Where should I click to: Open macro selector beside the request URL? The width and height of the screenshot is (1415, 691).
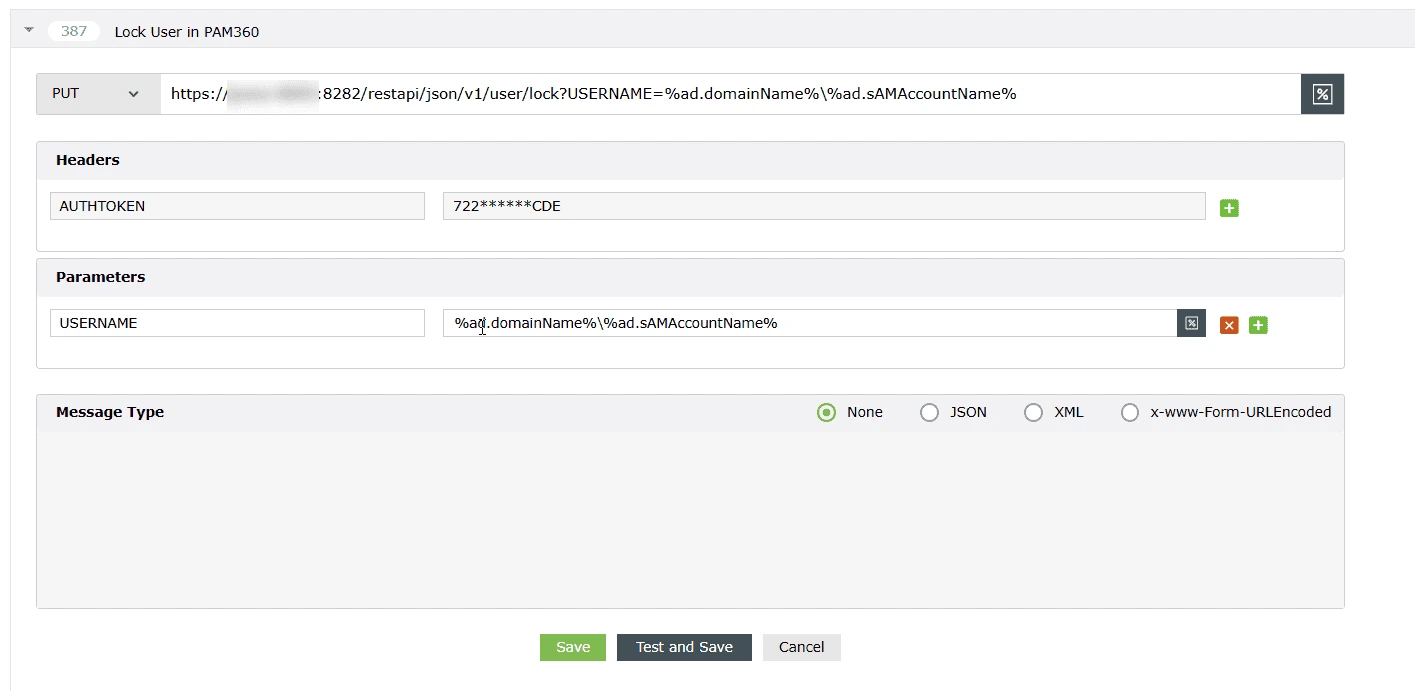[1321, 93]
